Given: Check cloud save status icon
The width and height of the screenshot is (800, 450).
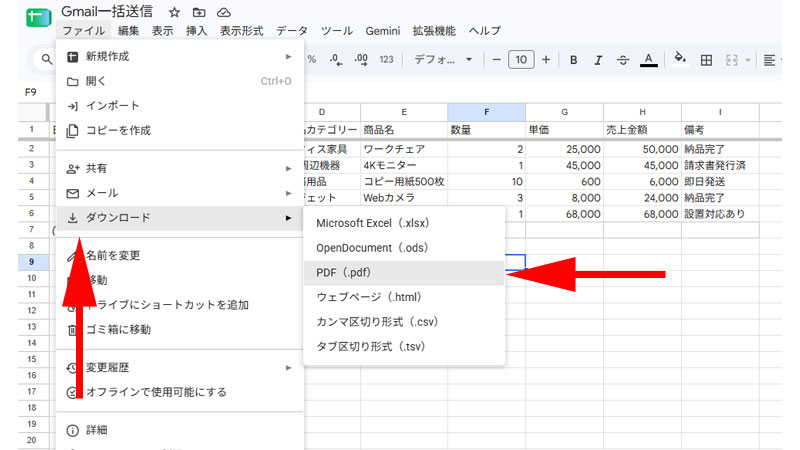Looking at the screenshot, I should 223,12.
